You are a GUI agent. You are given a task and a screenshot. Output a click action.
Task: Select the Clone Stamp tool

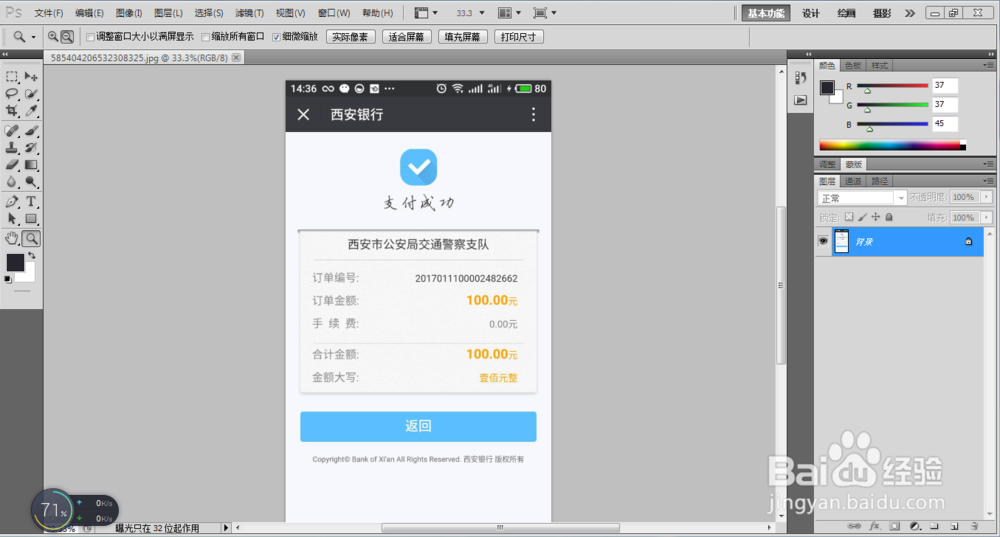[x=12, y=147]
